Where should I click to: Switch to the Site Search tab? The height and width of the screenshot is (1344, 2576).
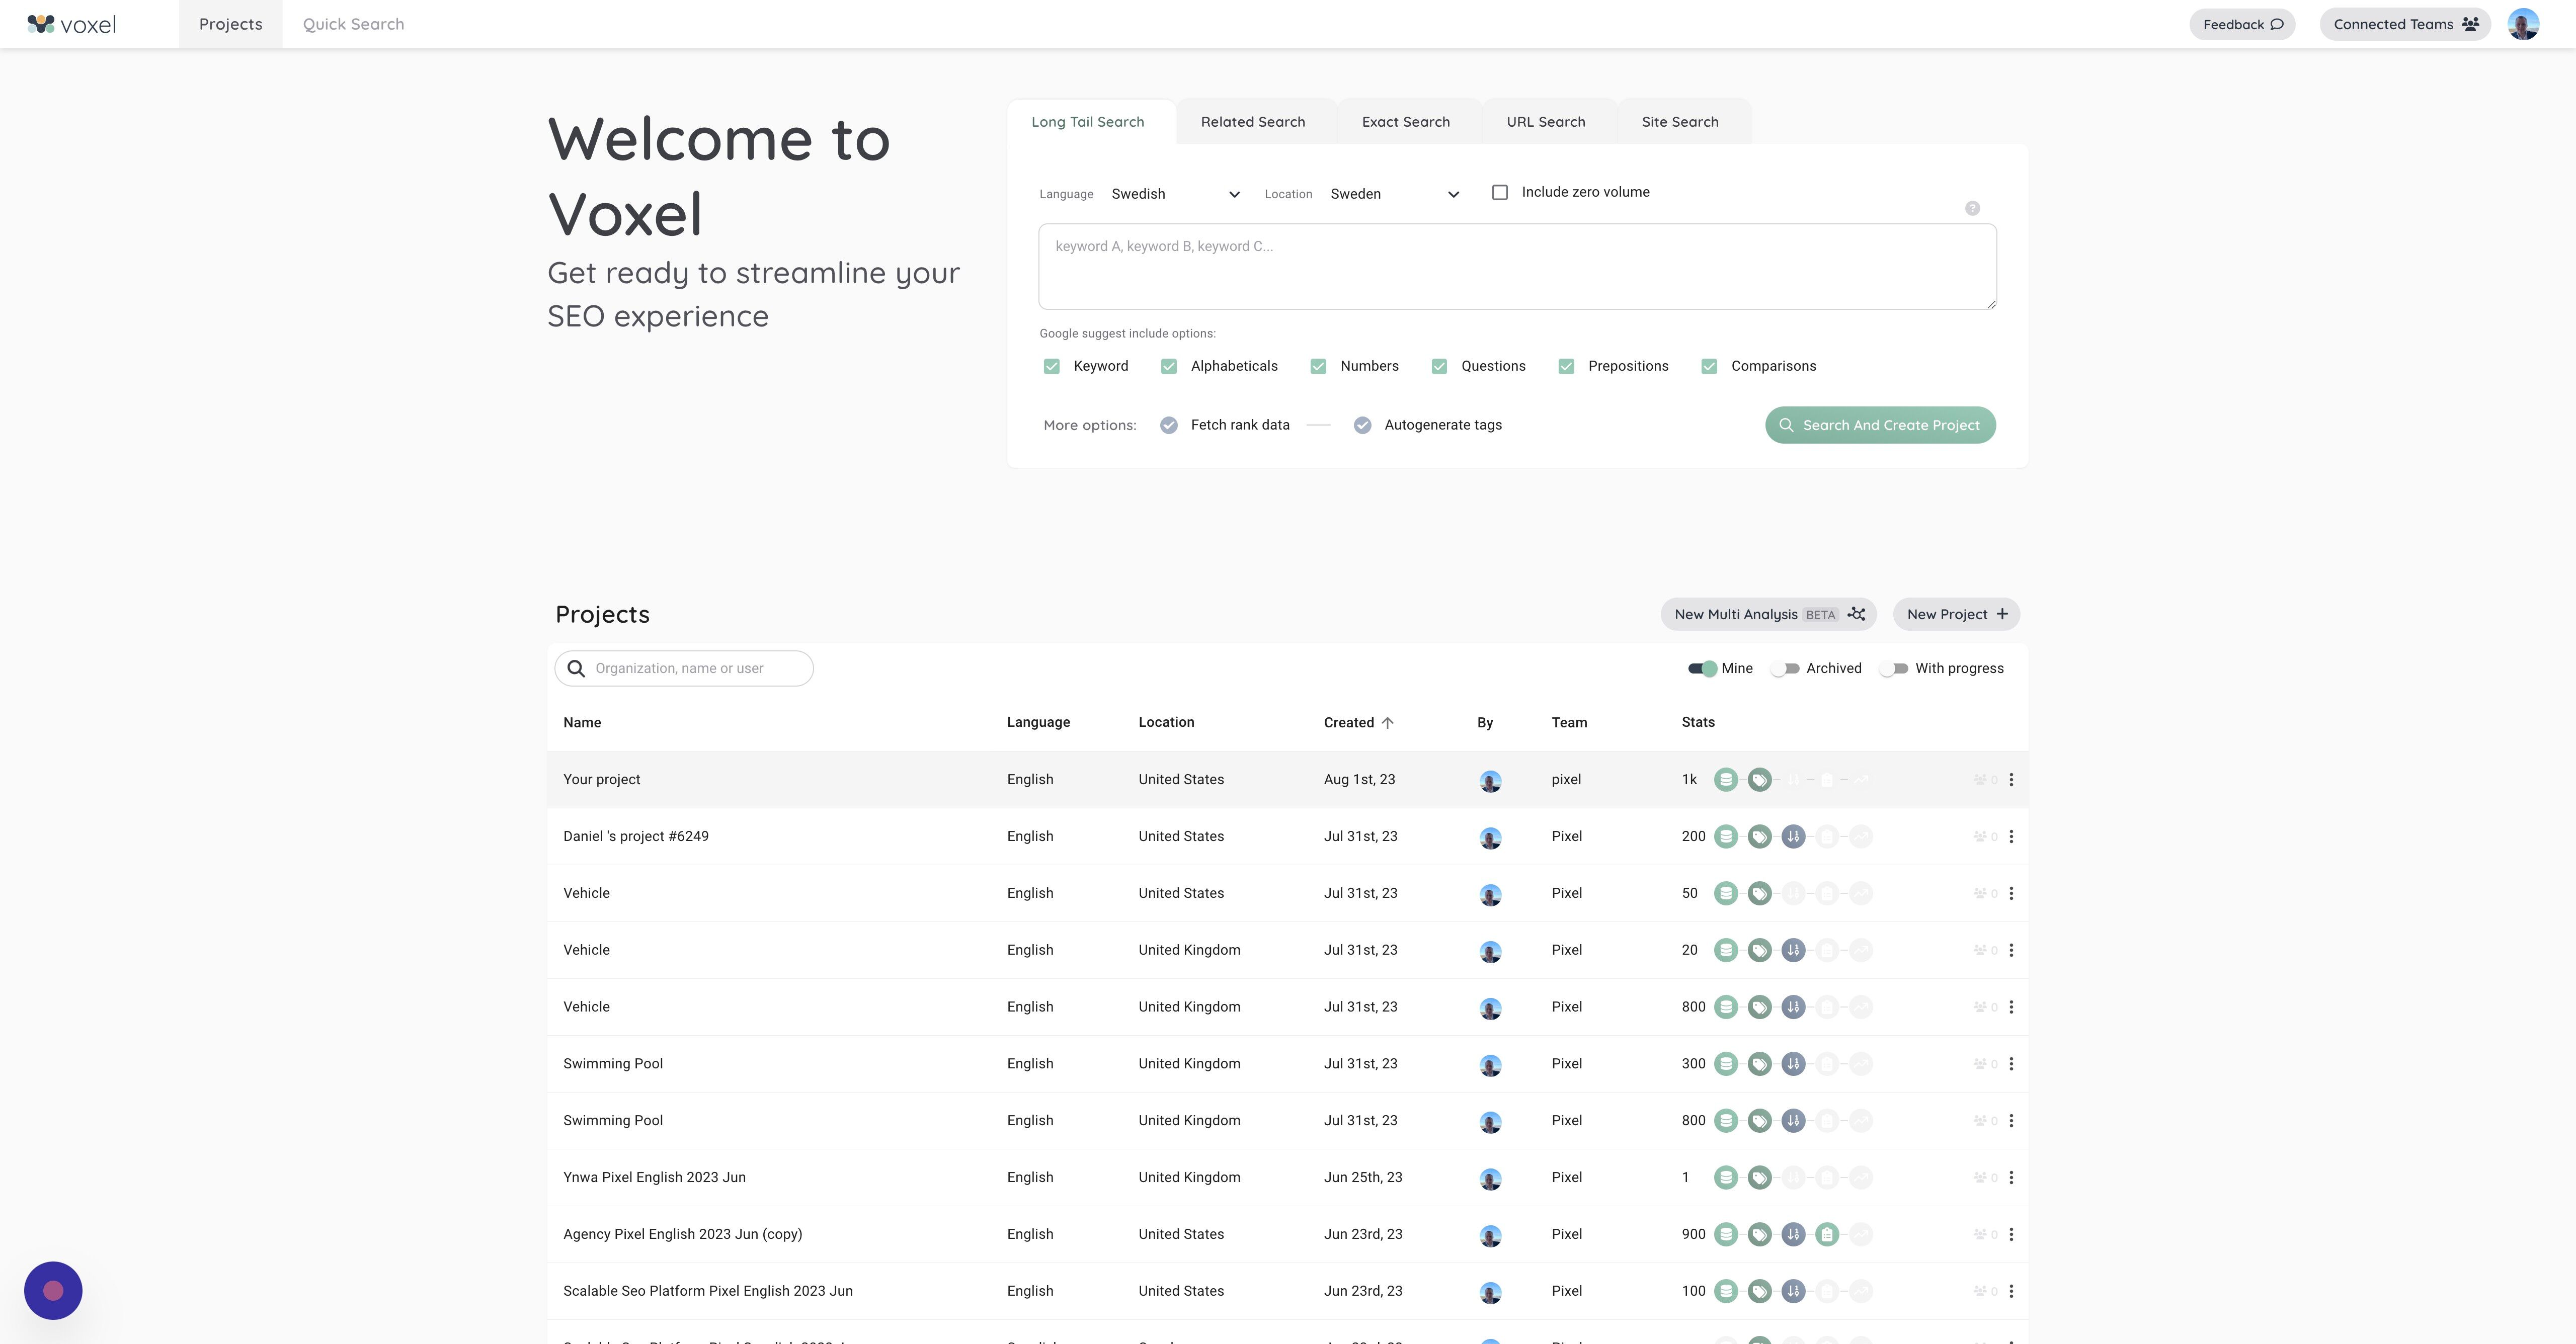pyautogui.click(x=1680, y=122)
